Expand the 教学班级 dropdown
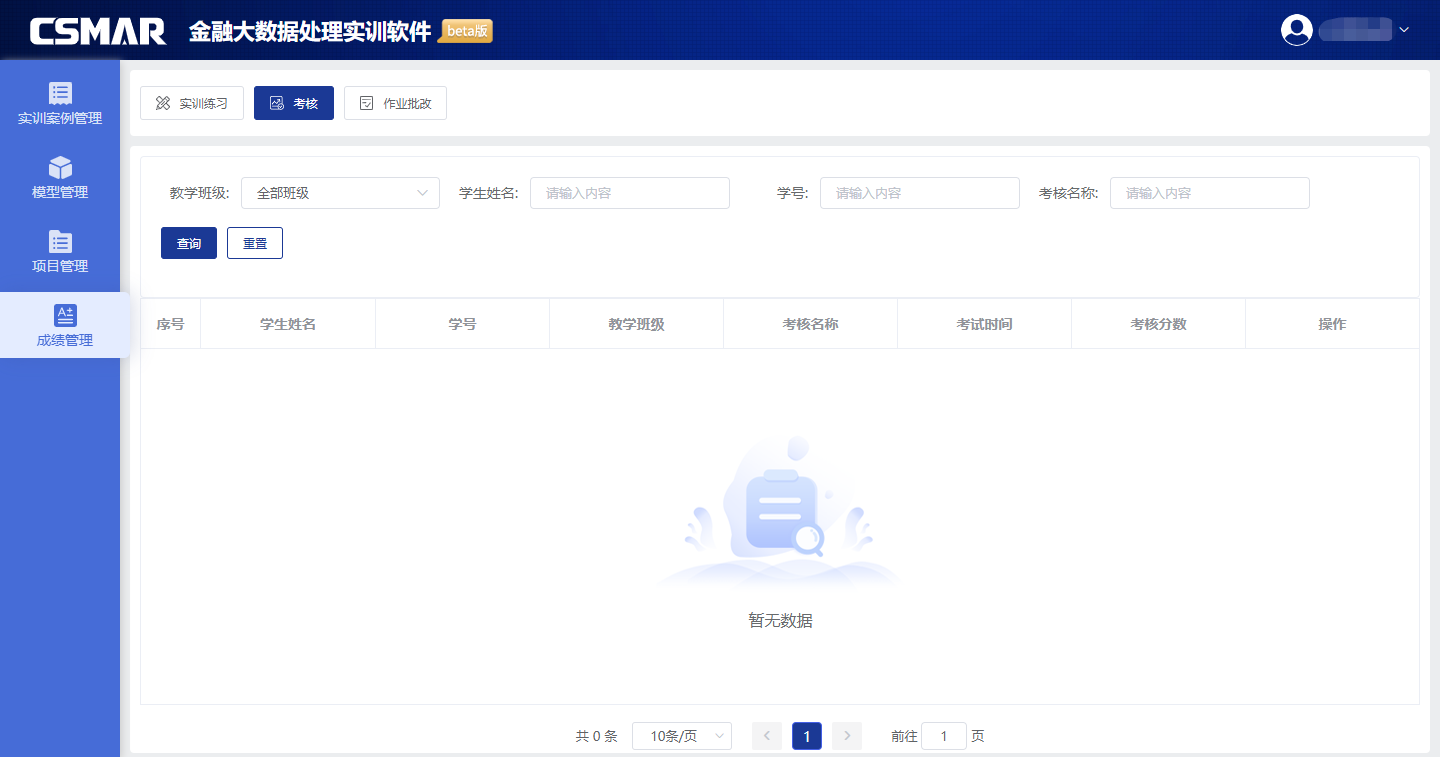This screenshot has height=757, width=1440. (340, 193)
